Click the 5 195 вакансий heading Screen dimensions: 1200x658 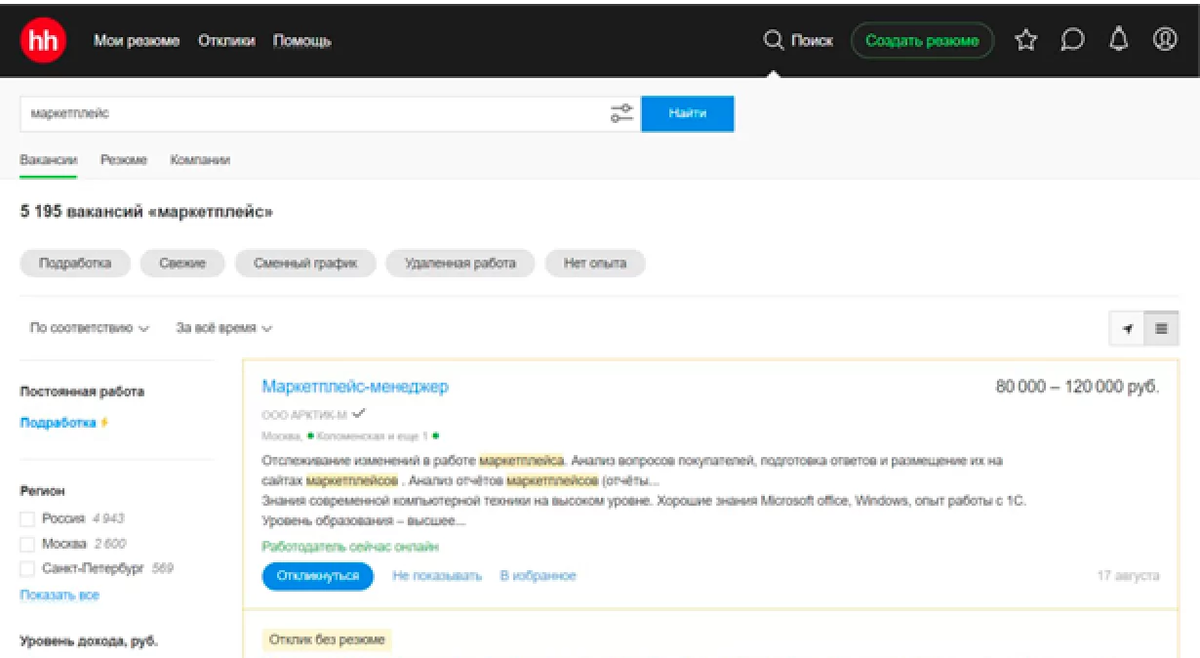(x=146, y=212)
